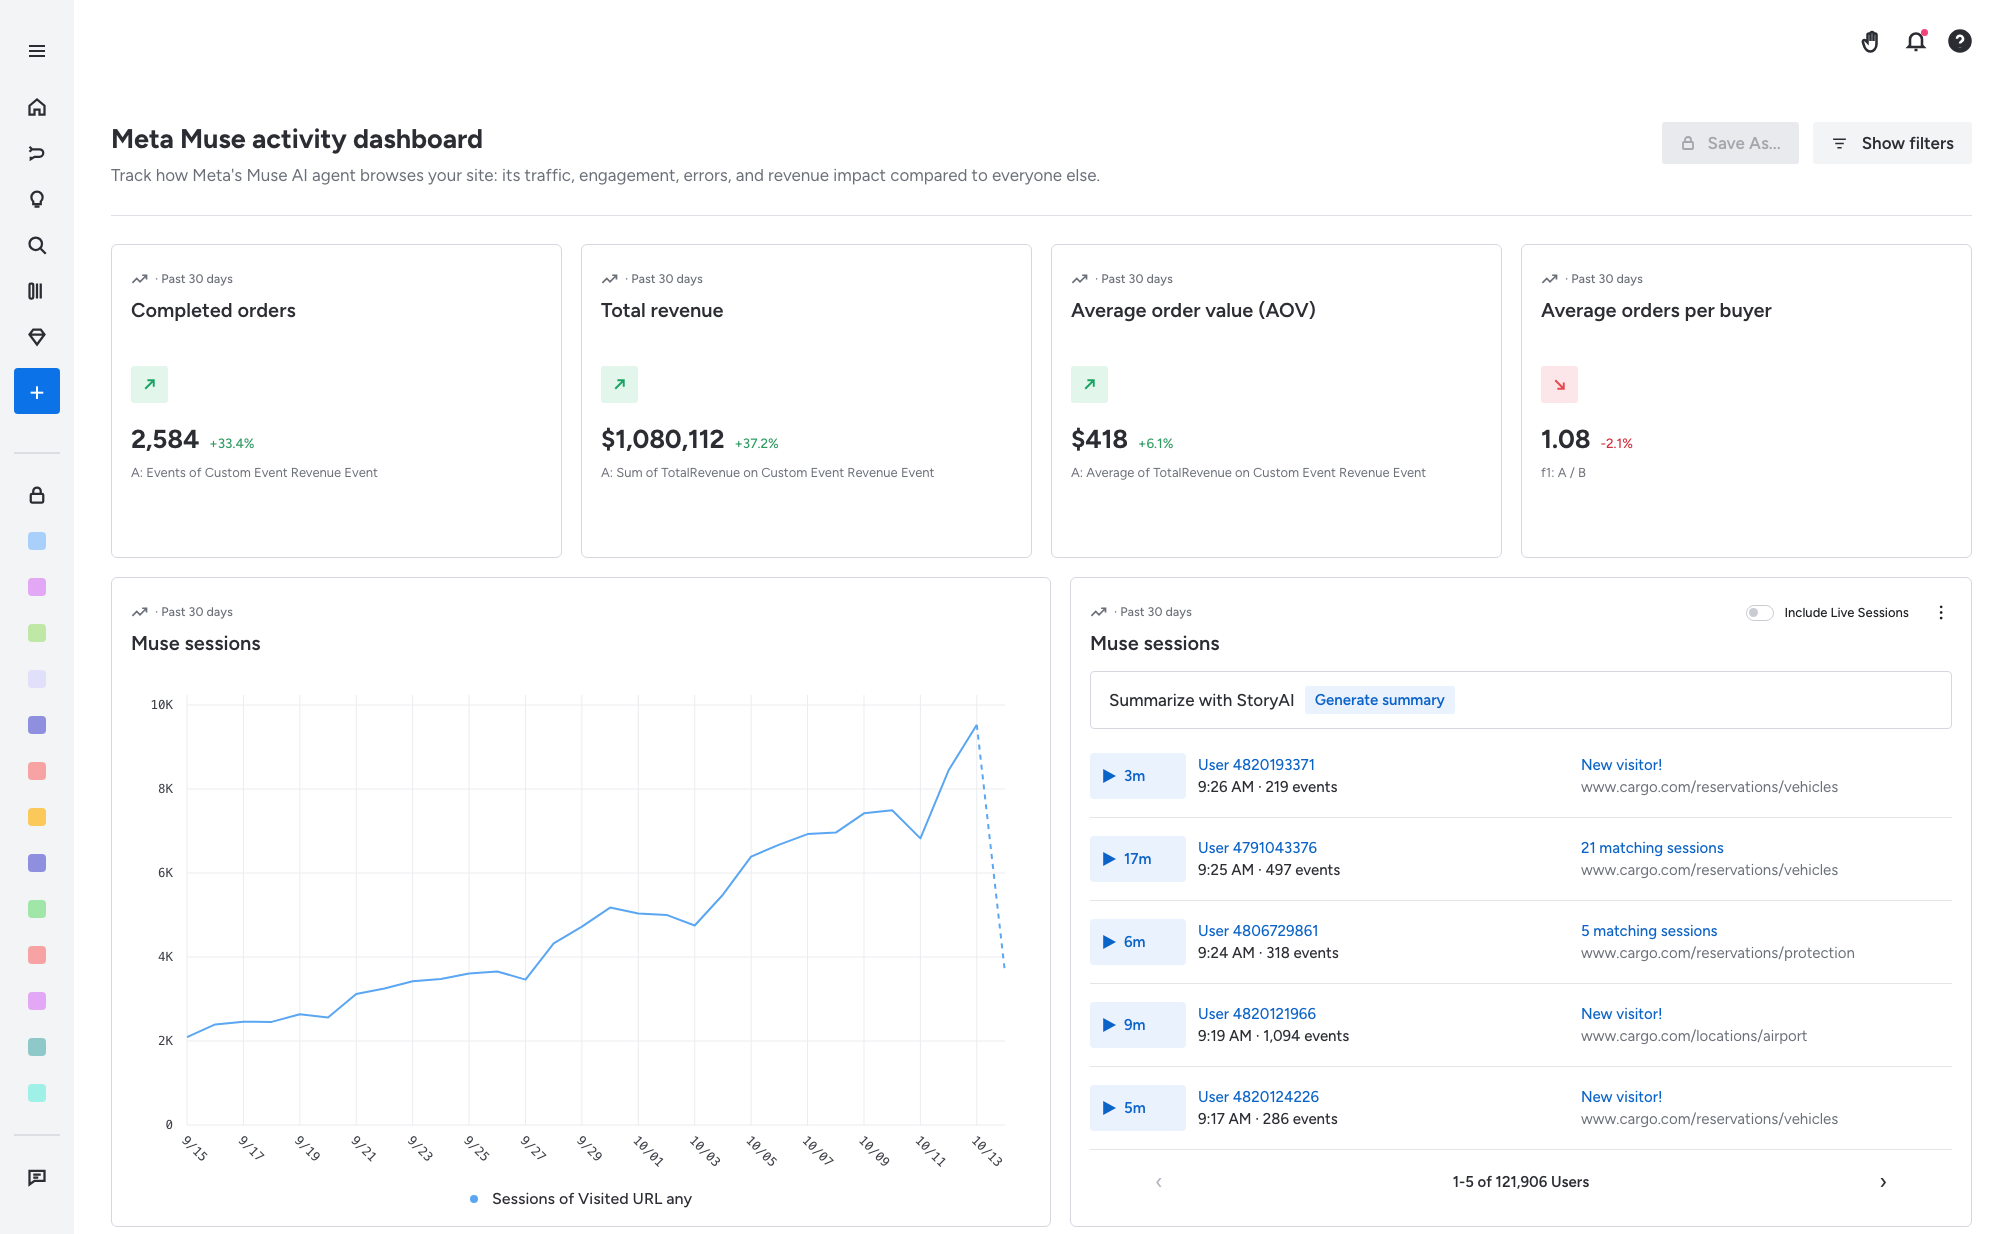Viewport: 2000px width, 1234px height.
Task: Play the 3m session recording
Action: pyautogui.click(x=1138, y=776)
